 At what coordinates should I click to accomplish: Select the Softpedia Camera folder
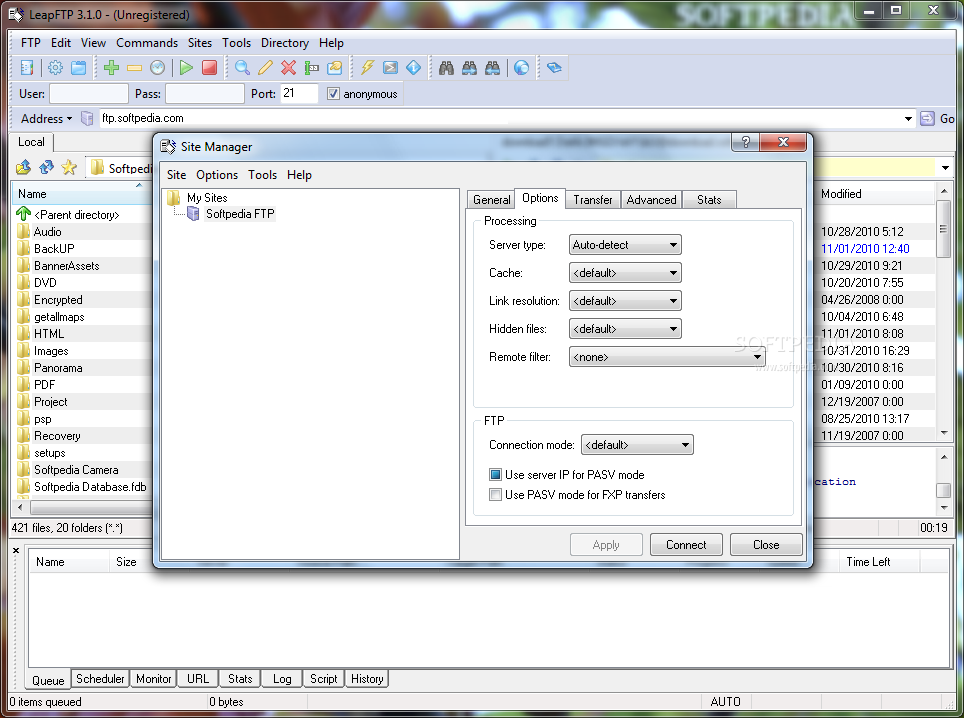coord(76,470)
